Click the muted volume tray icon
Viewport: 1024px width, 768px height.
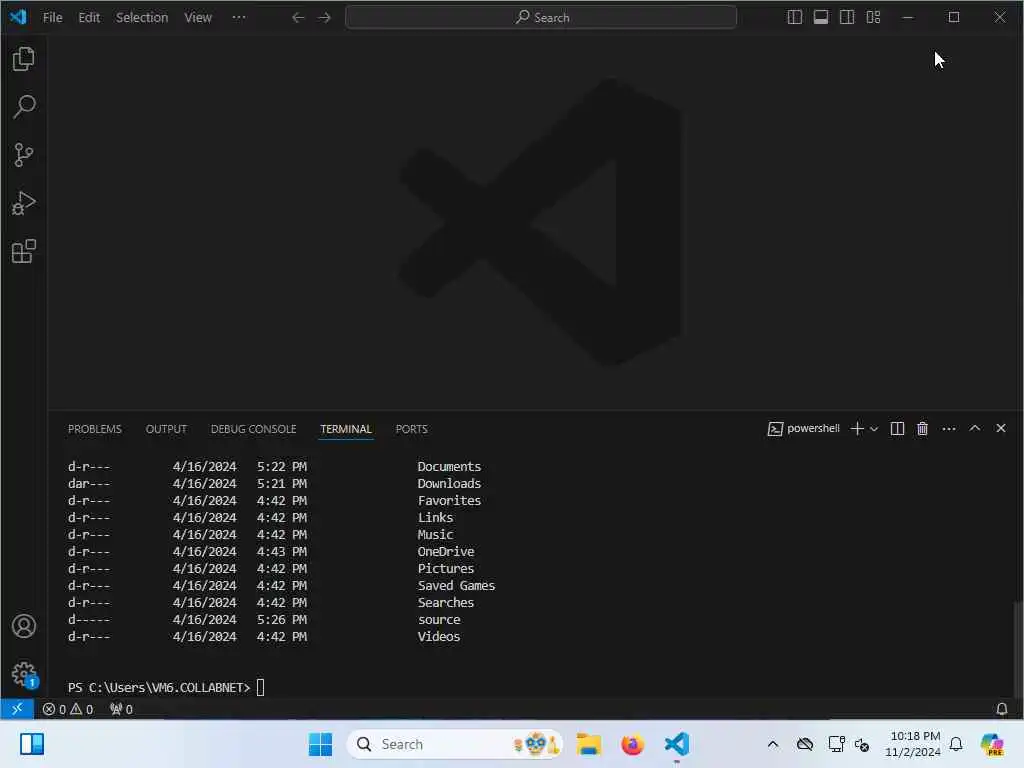tap(861, 744)
